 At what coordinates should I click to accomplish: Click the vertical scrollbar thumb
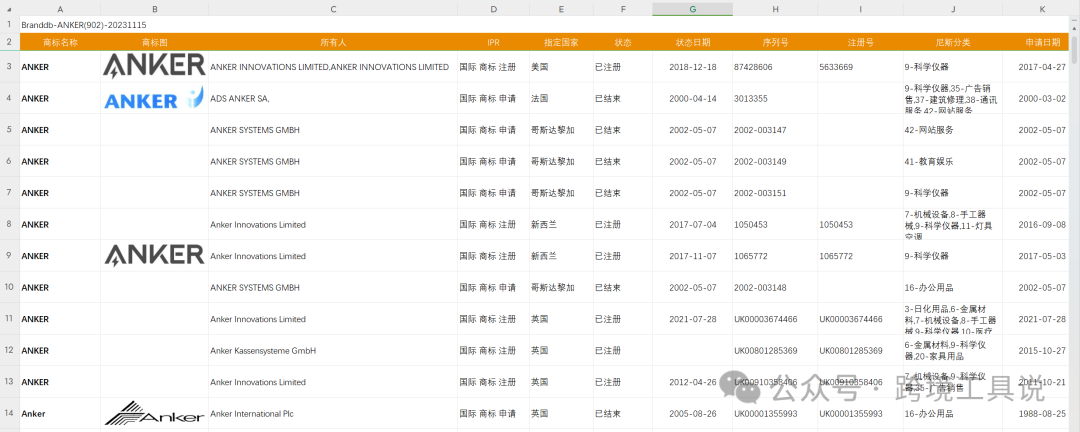pos(1075,50)
